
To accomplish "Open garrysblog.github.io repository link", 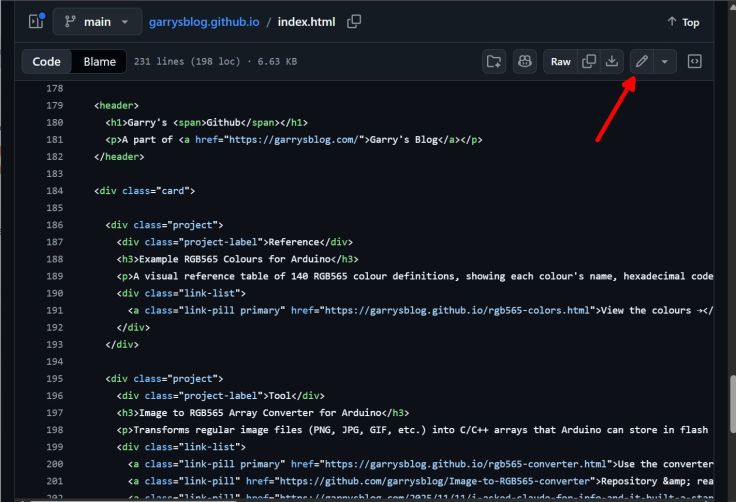I will (204, 22).
